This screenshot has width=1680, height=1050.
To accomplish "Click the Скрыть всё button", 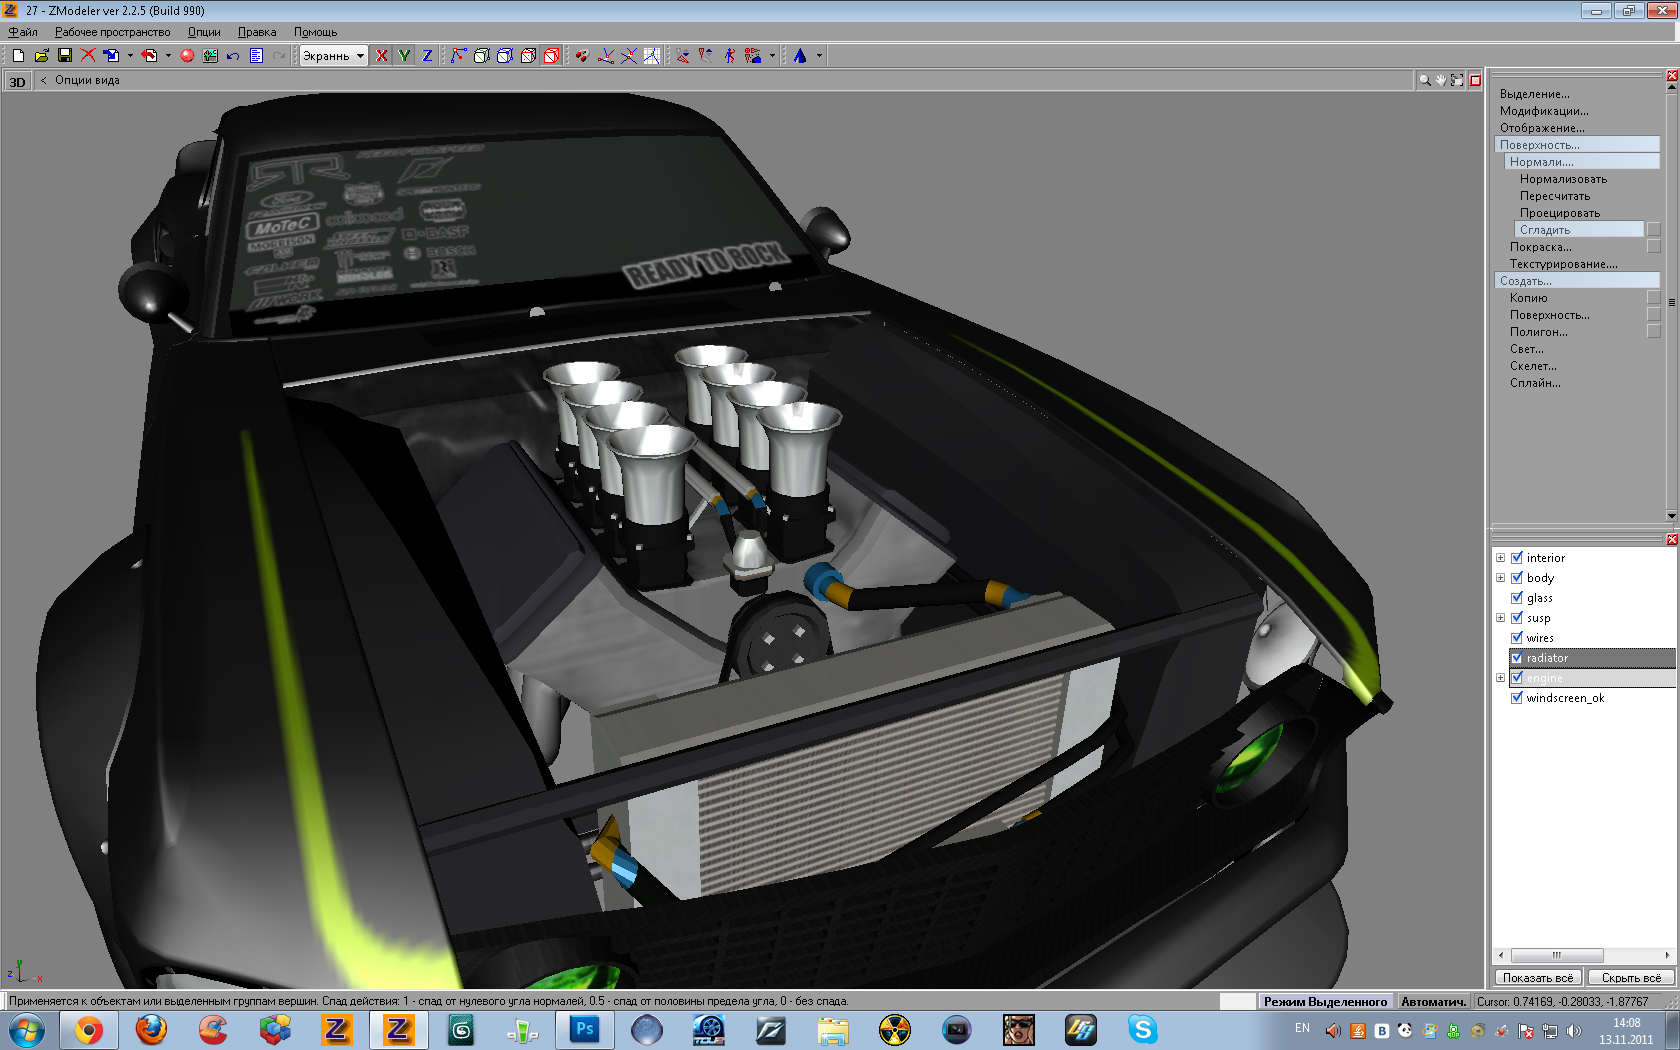I will 1631,978.
